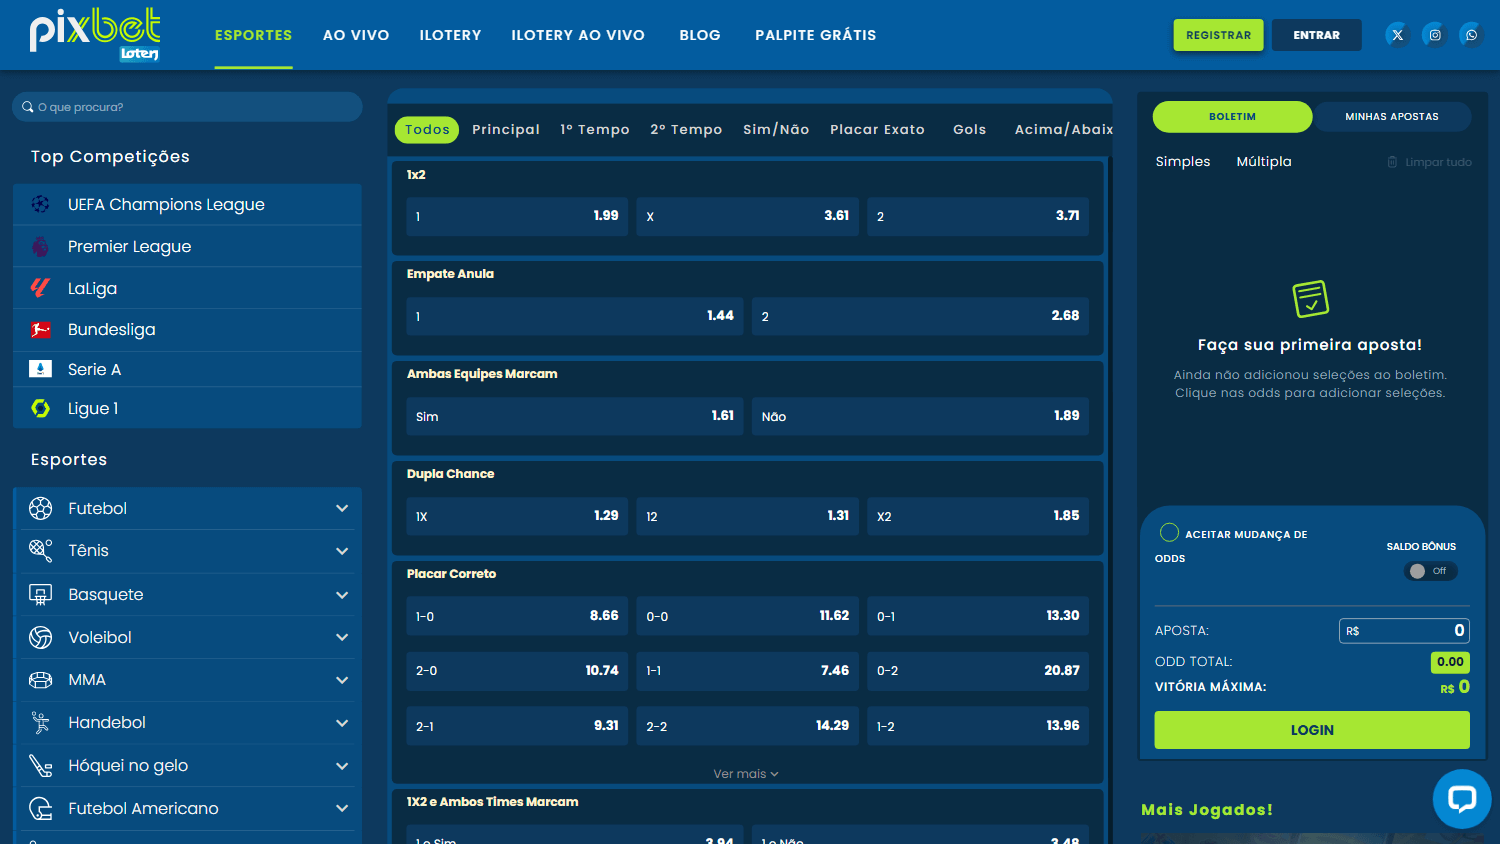1500x844 pixels.
Task: Click the Bundesliga logo icon
Action: pyautogui.click(x=40, y=329)
